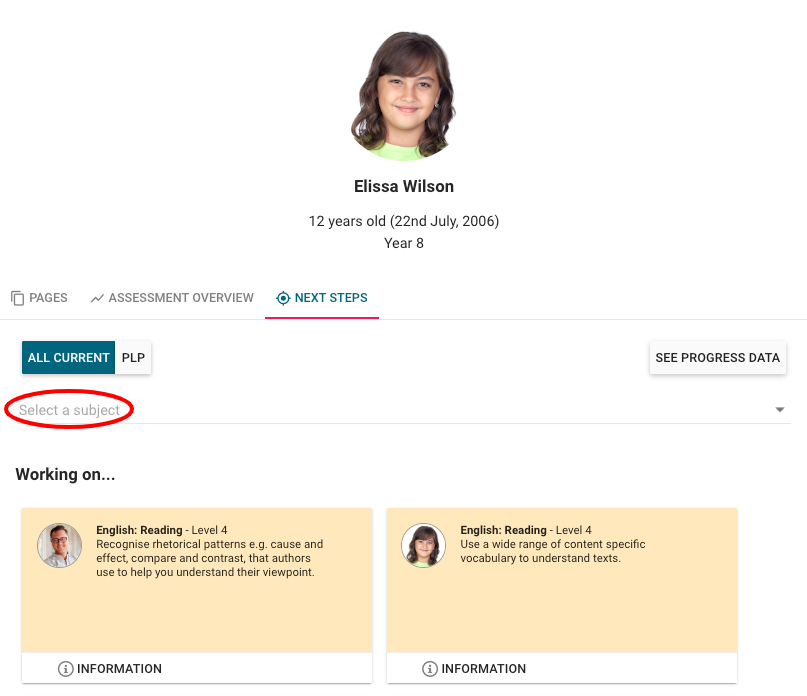Screen dimensions: 807x696
Task: Click the Next Steps target icon
Action: pos(283,298)
